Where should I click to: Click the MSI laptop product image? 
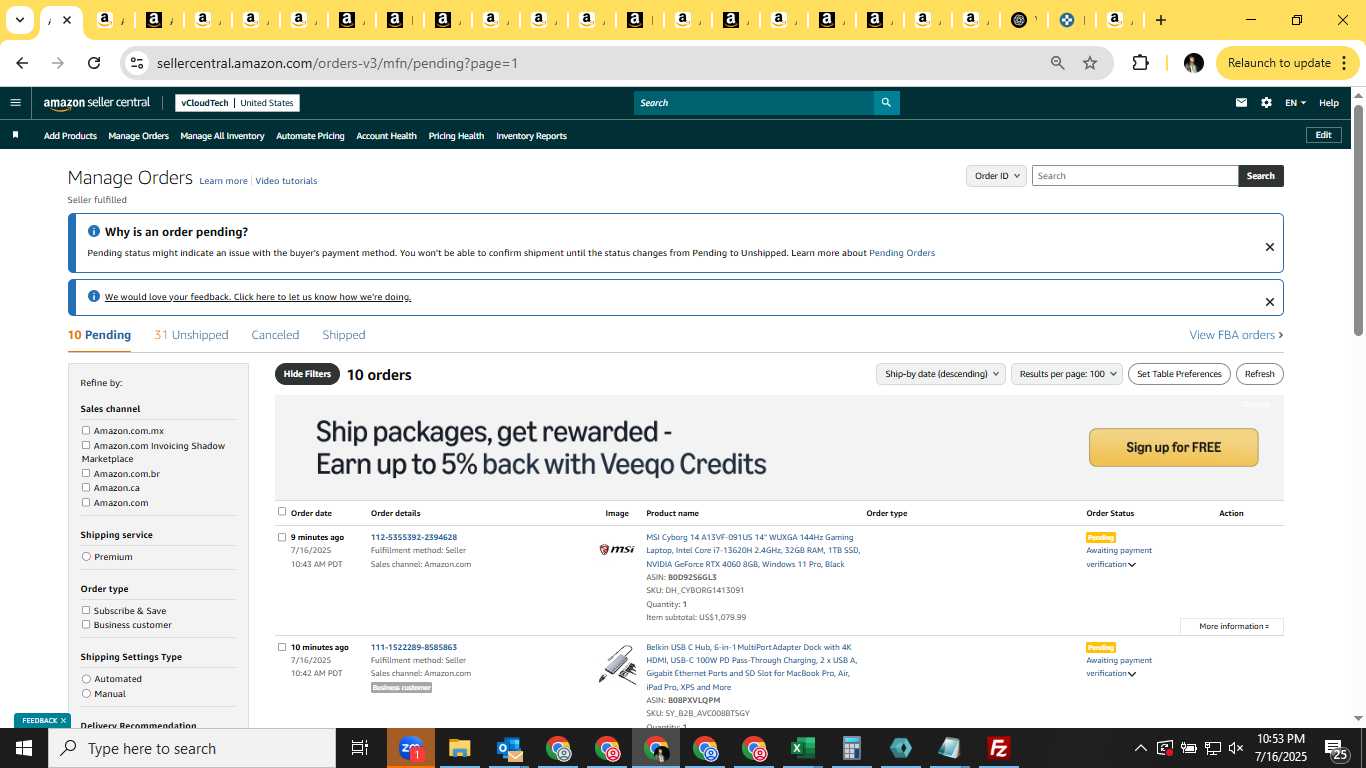coord(617,549)
